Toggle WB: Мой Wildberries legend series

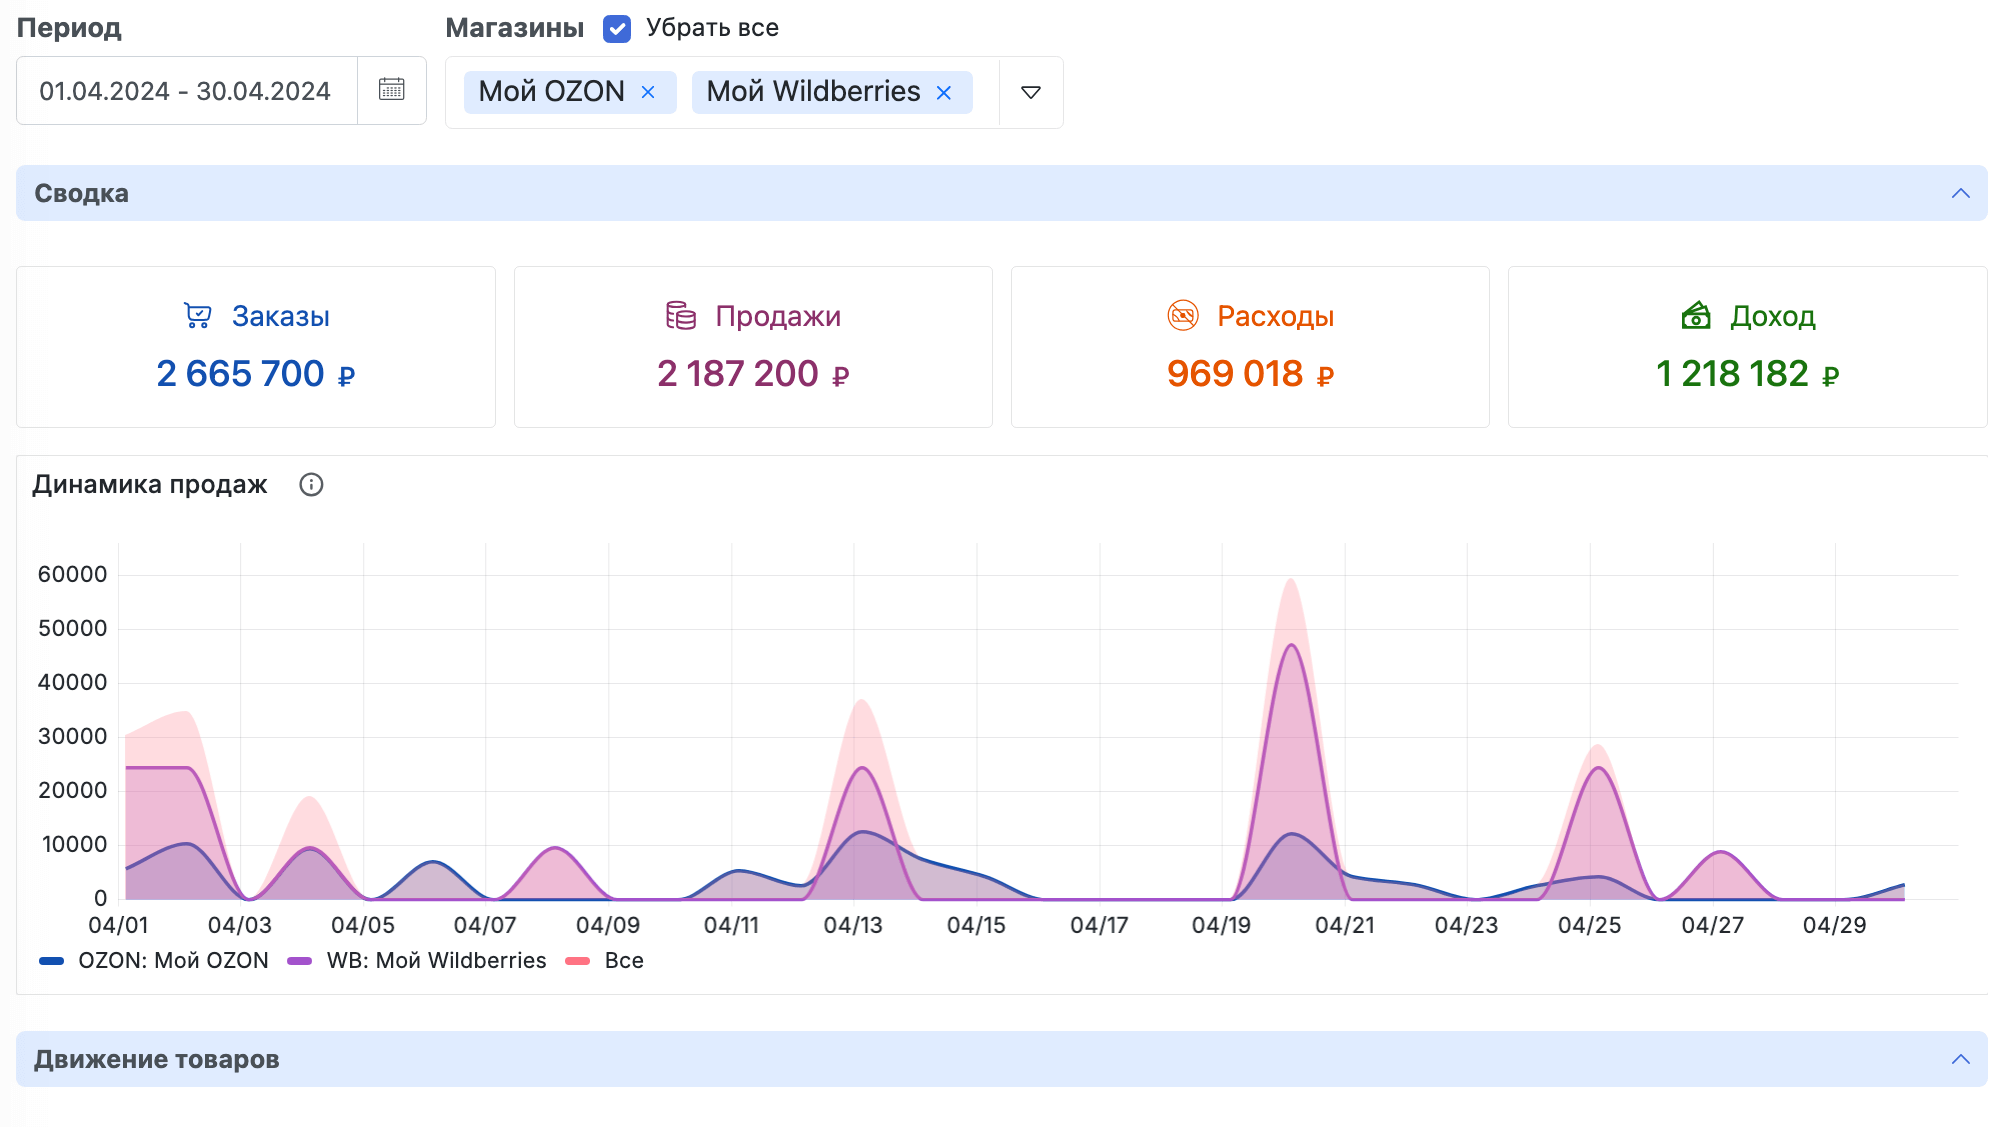pyautogui.click(x=417, y=961)
